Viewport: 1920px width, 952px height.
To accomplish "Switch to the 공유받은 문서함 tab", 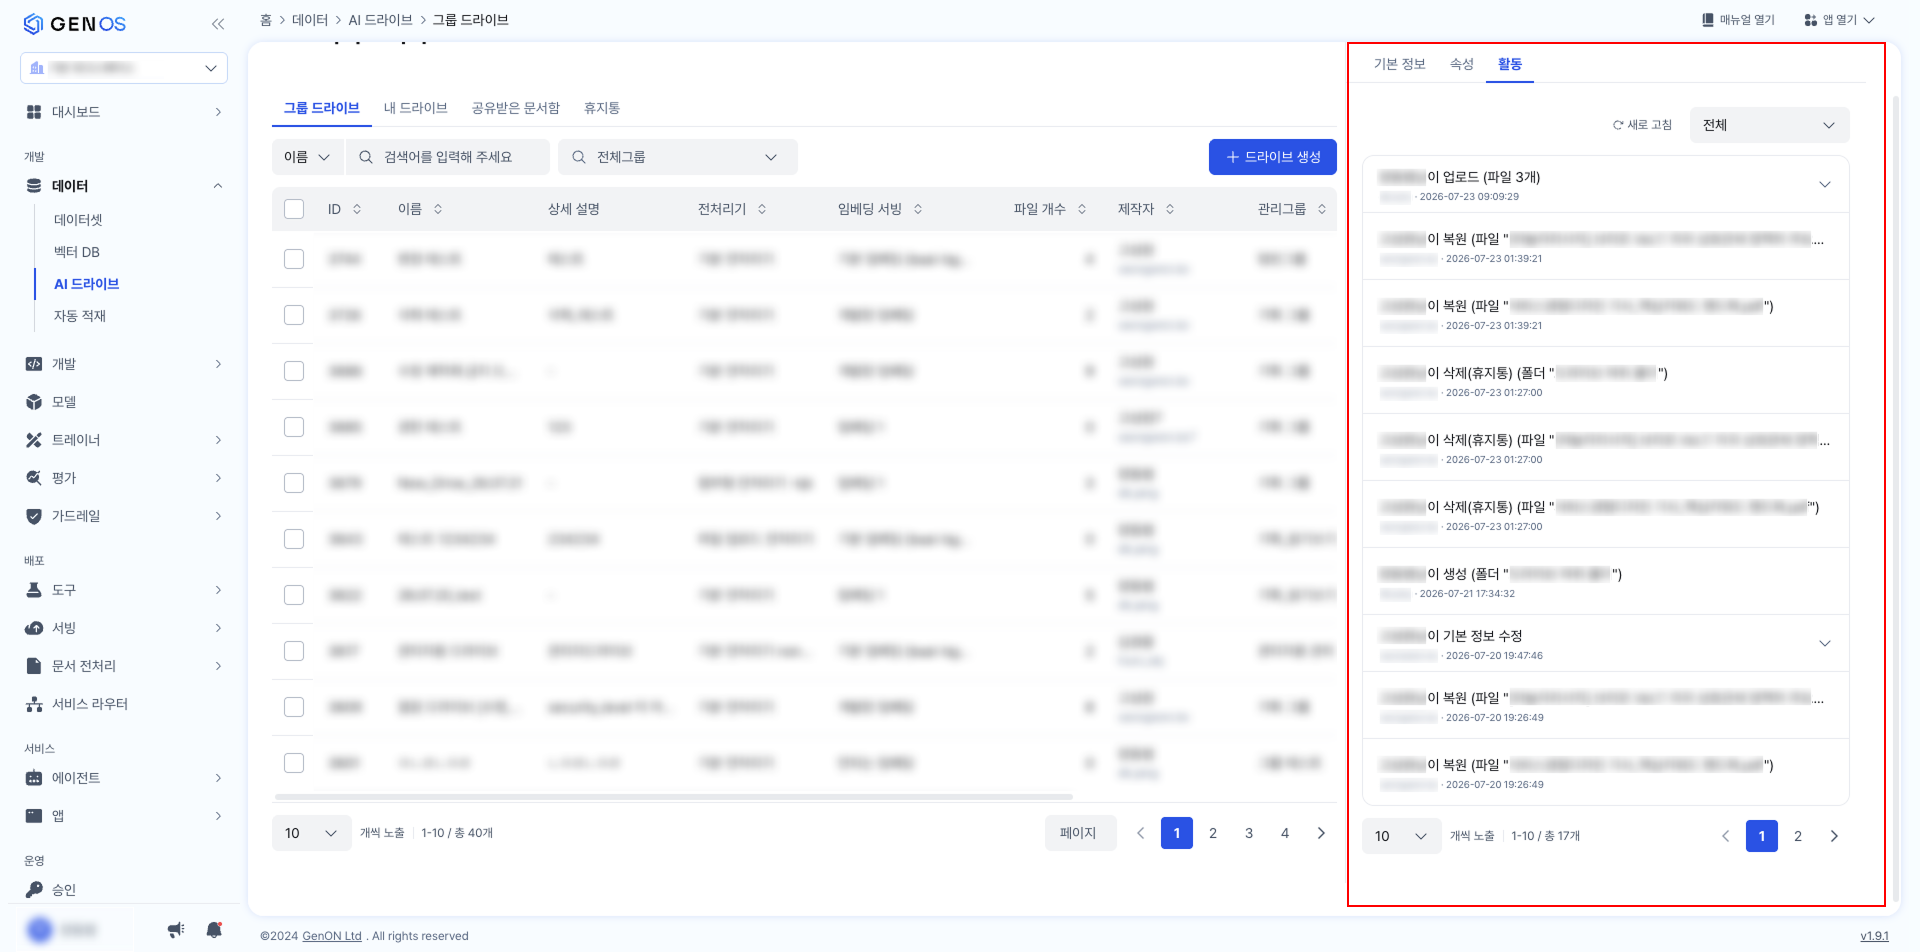I will click(x=516, y=108).
